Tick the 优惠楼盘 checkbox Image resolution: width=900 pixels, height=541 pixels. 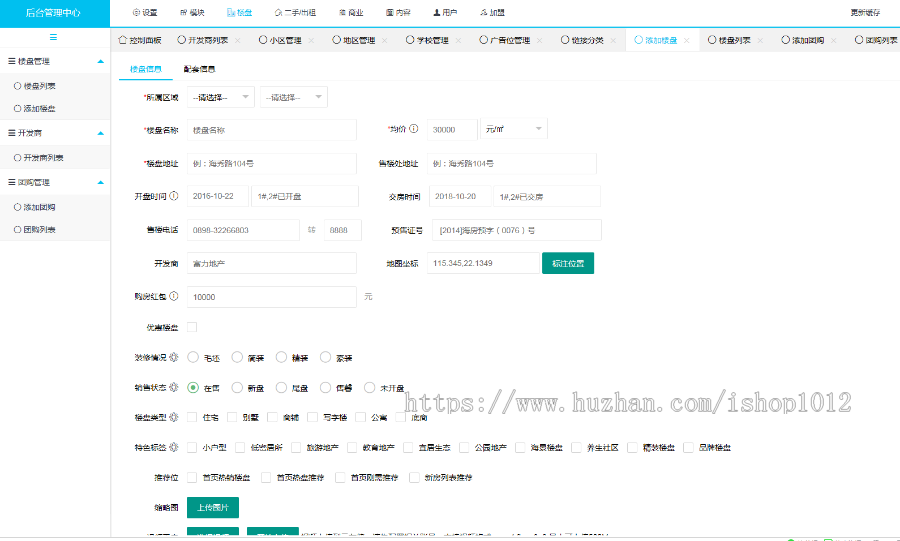192,327
